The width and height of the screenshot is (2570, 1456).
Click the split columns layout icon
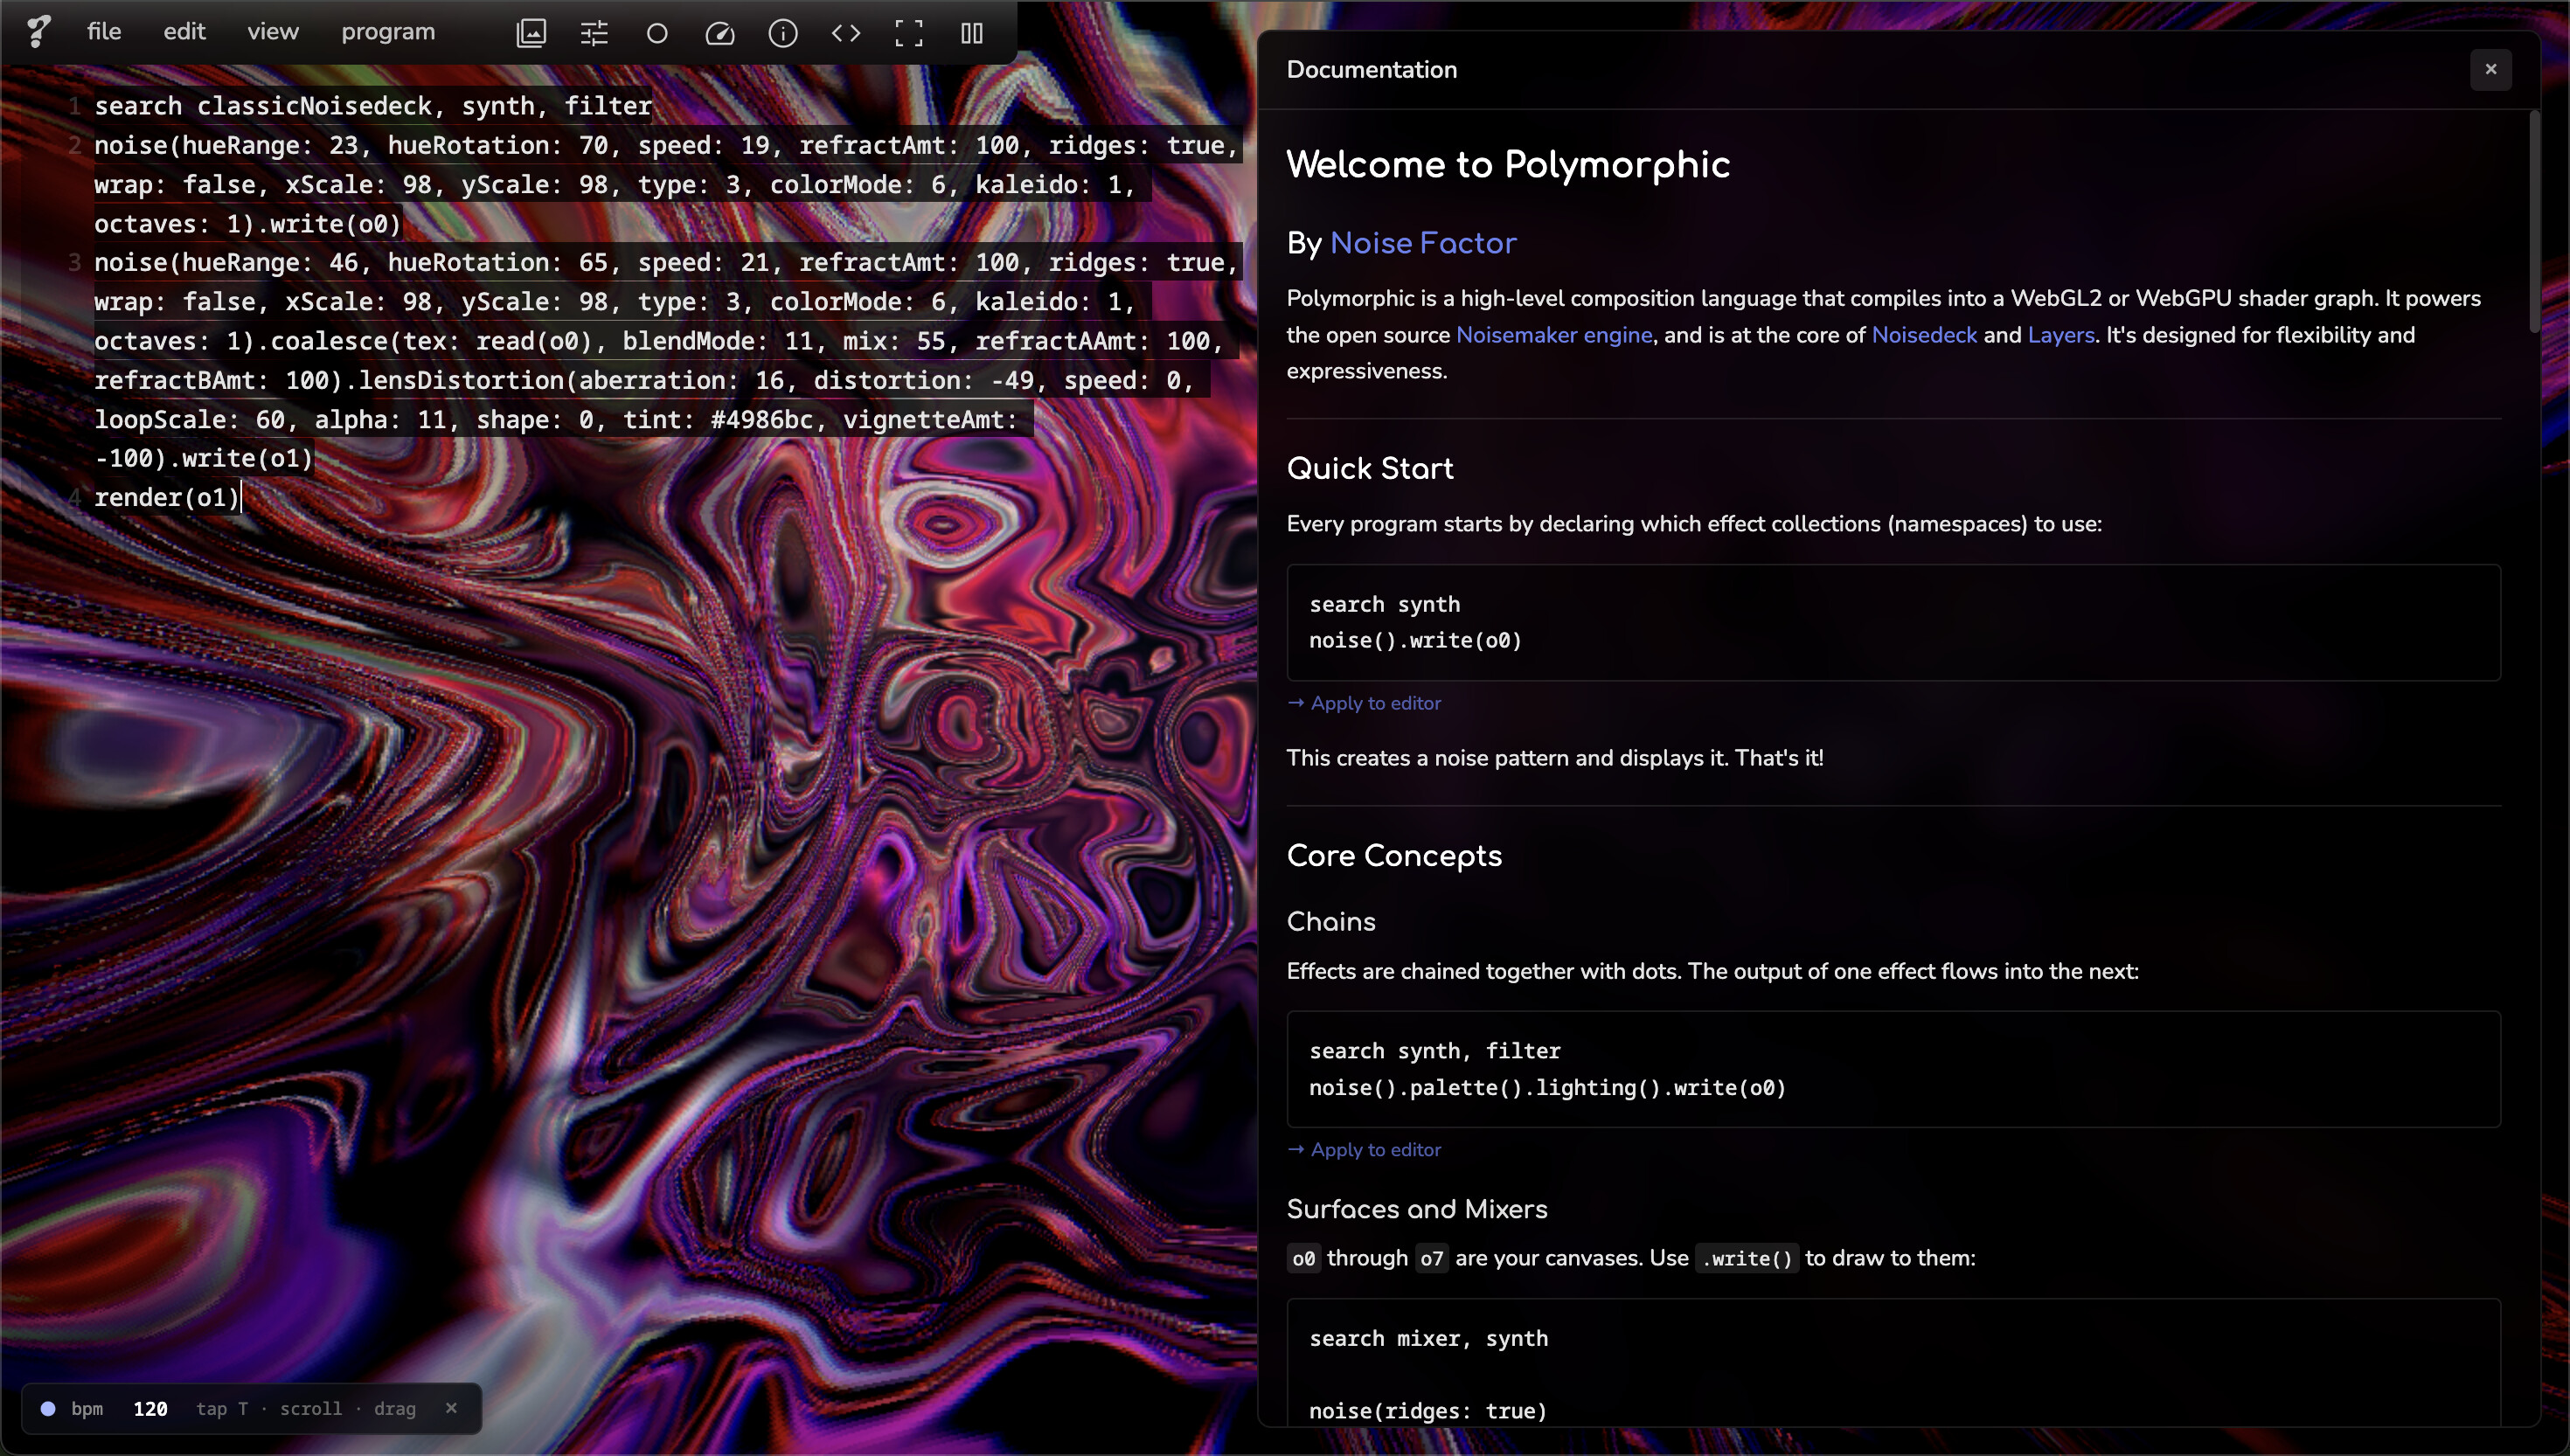tap(972, 33)
